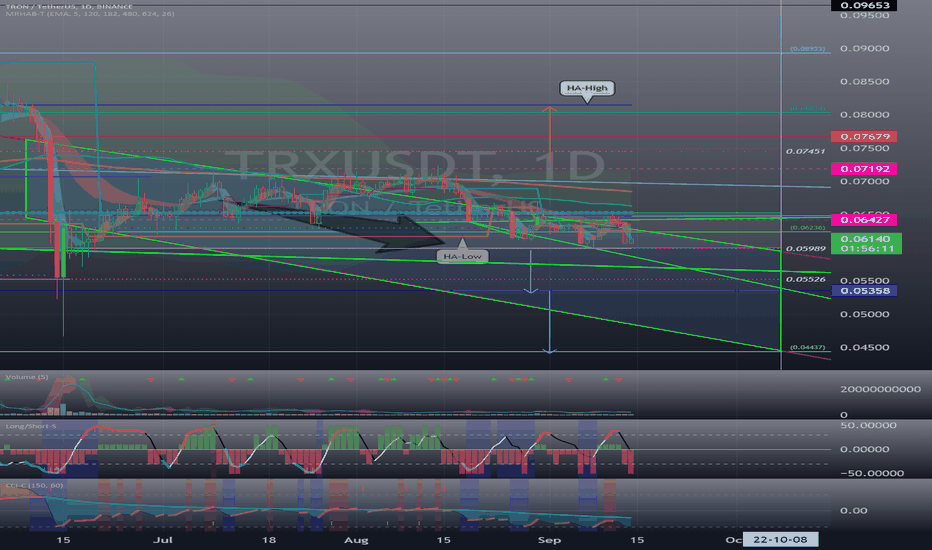The width and height of the screenshot is (932, 550).
Task: Click the Volume (5) indicator label
Action: [27, 377]
